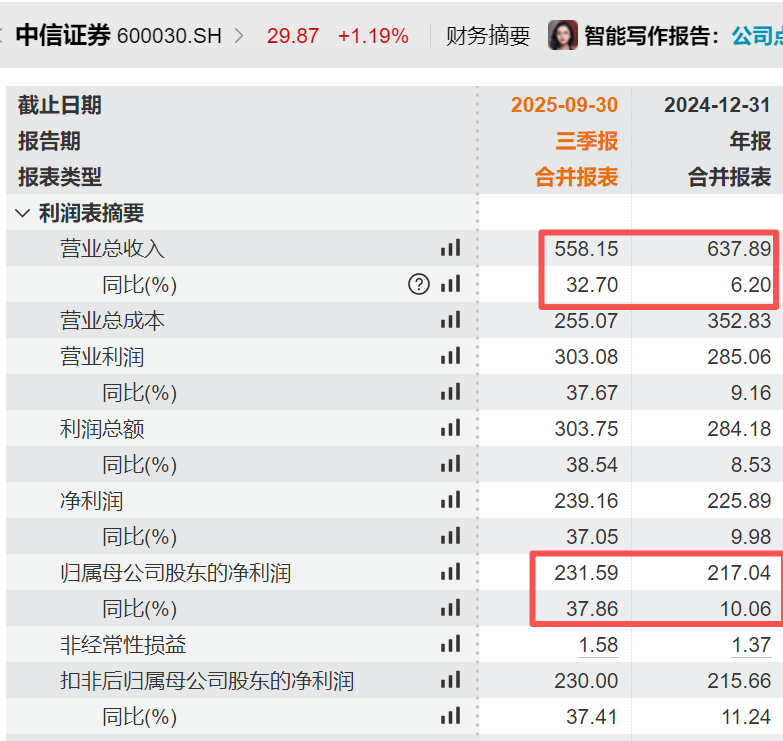This screenshot has height=741, width=783.
Task: Click the analyst avatar thumbnail
Action: [563, 35]
